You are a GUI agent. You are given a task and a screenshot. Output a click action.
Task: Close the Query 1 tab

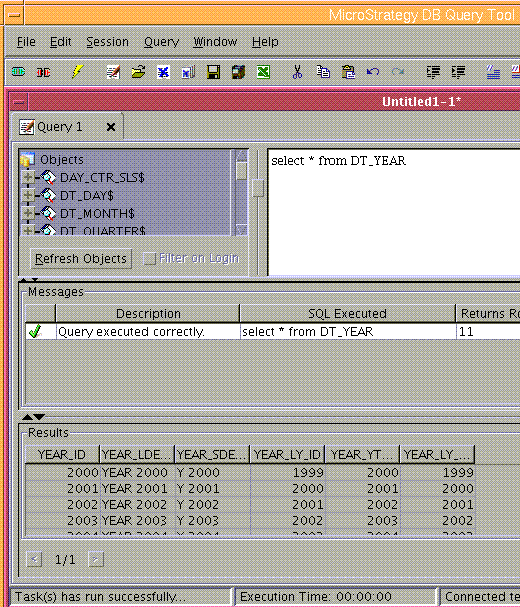pos(111,127)
